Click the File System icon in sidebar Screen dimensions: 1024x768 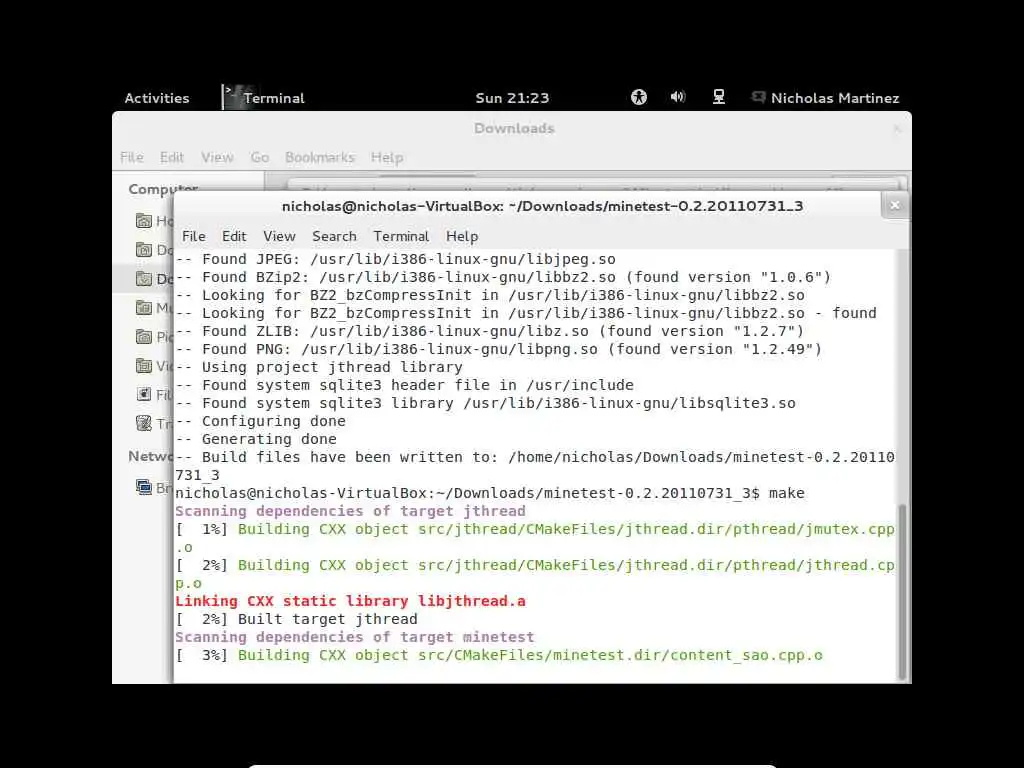tap(144, 394)
